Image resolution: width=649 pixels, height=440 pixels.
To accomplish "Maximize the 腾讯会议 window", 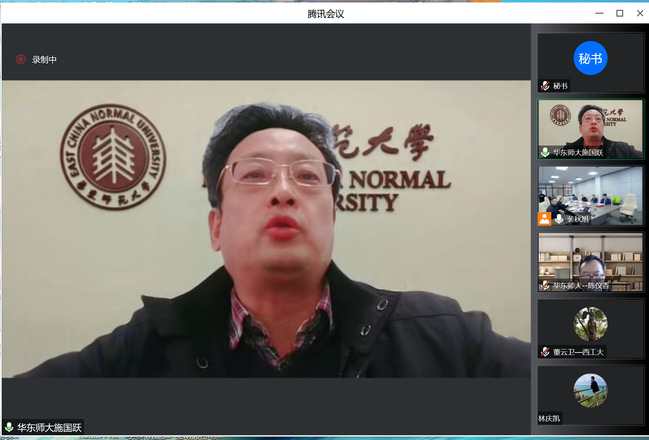I will pyautogui.click(x=619, y=13).
